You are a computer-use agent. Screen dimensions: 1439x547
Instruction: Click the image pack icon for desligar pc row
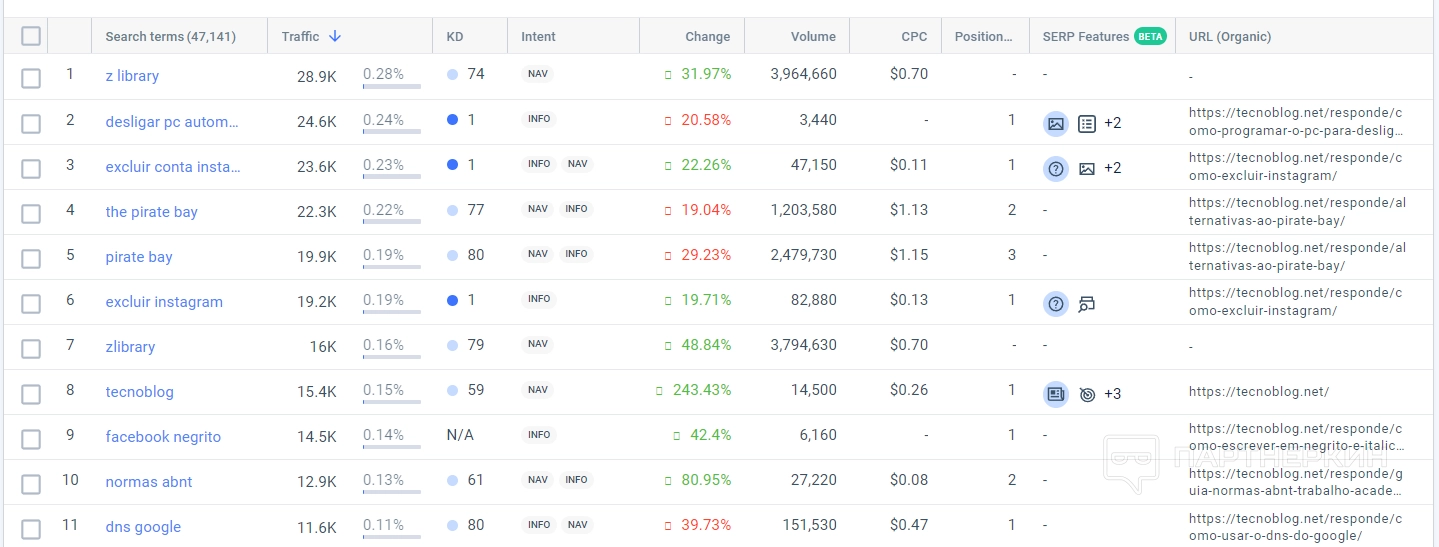click(1056, 123)
